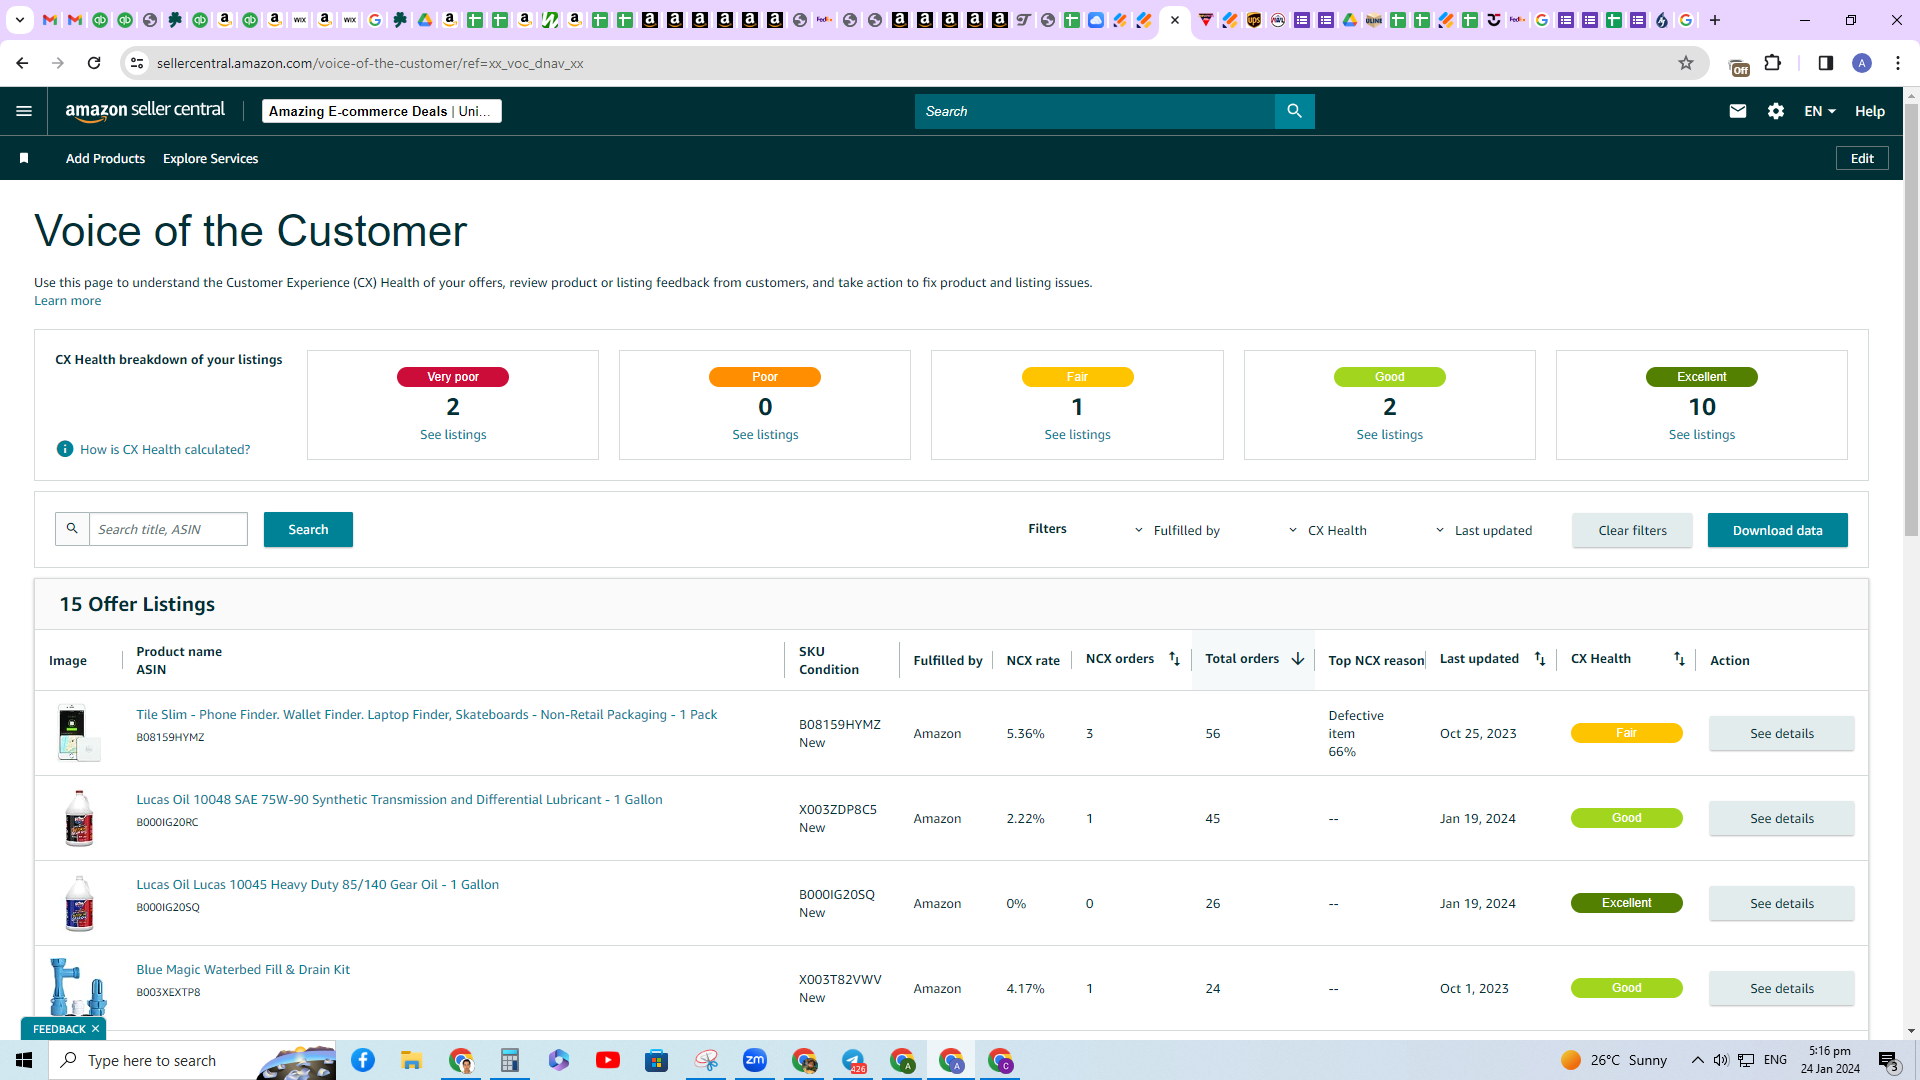
Task: Open the Chrome profile avatar
Action: (x=1862, y=63)
